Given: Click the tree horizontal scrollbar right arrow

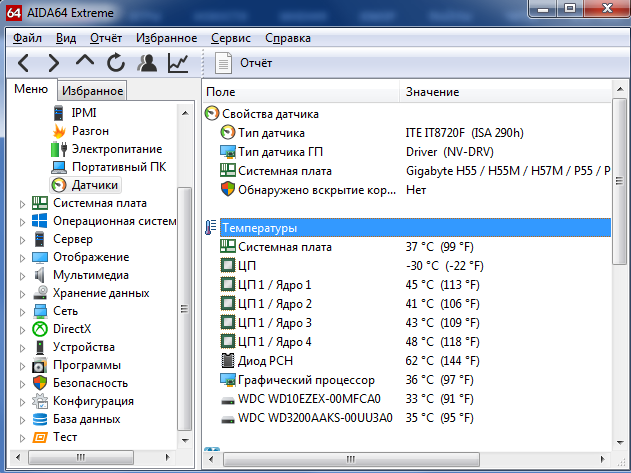Looking at the screenshot, I should [168, 457].
